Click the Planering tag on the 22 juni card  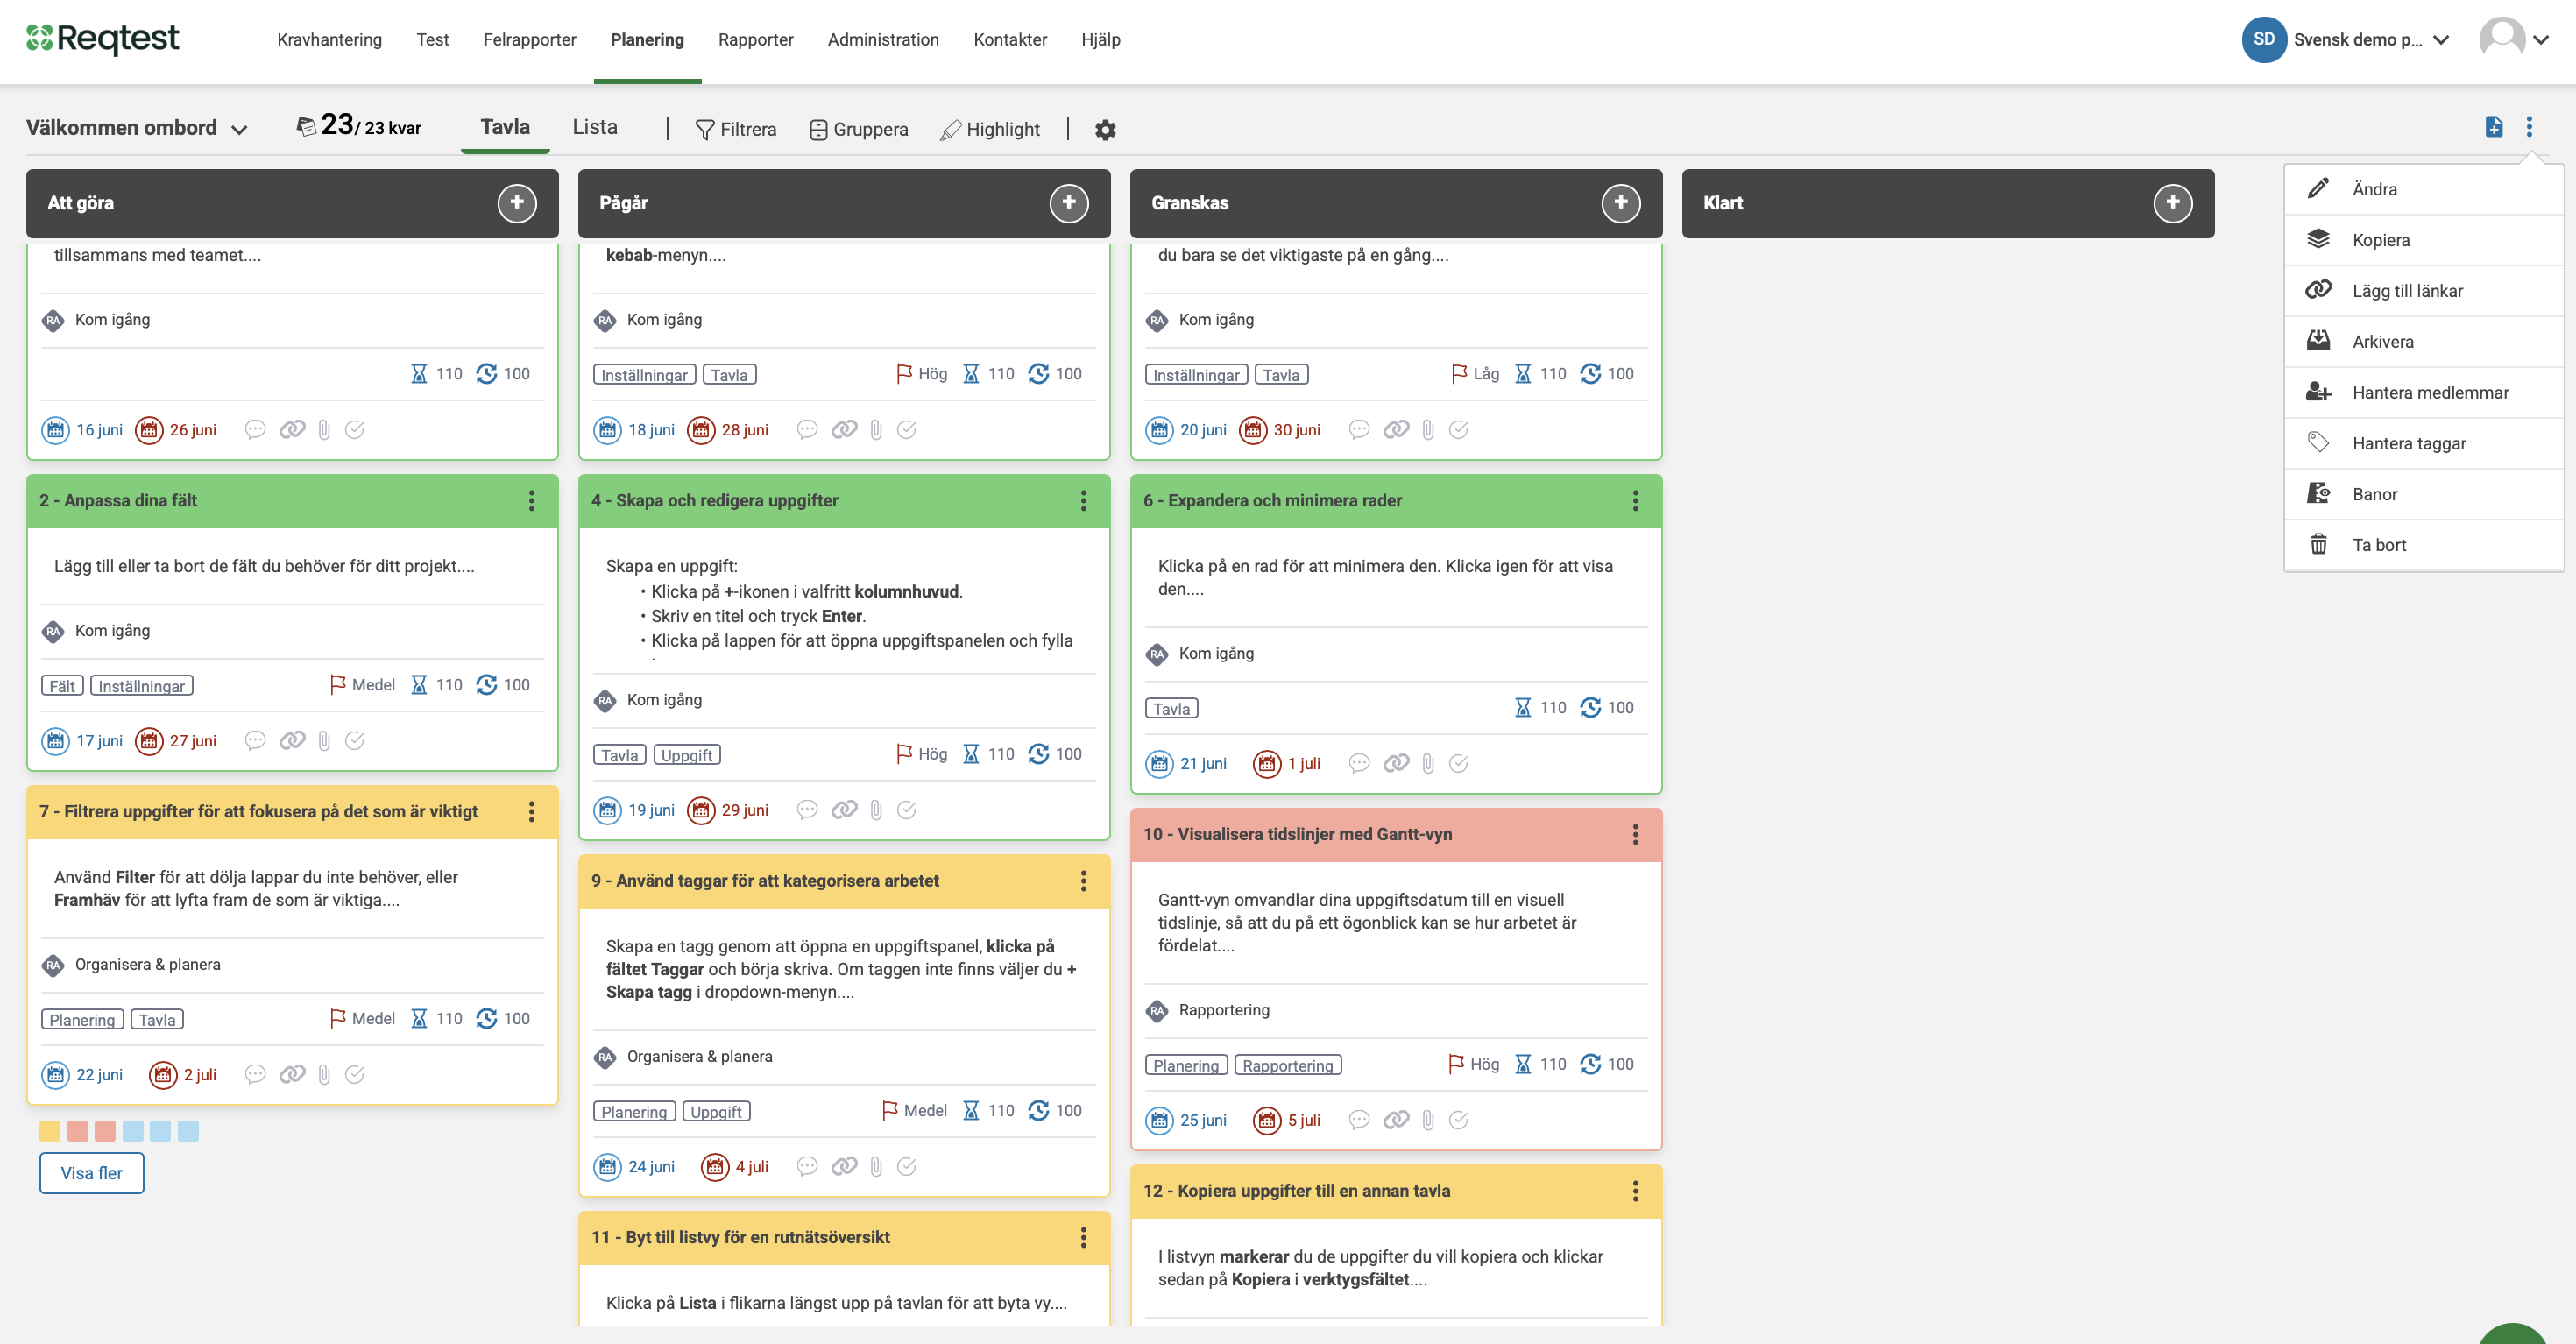82,1020
